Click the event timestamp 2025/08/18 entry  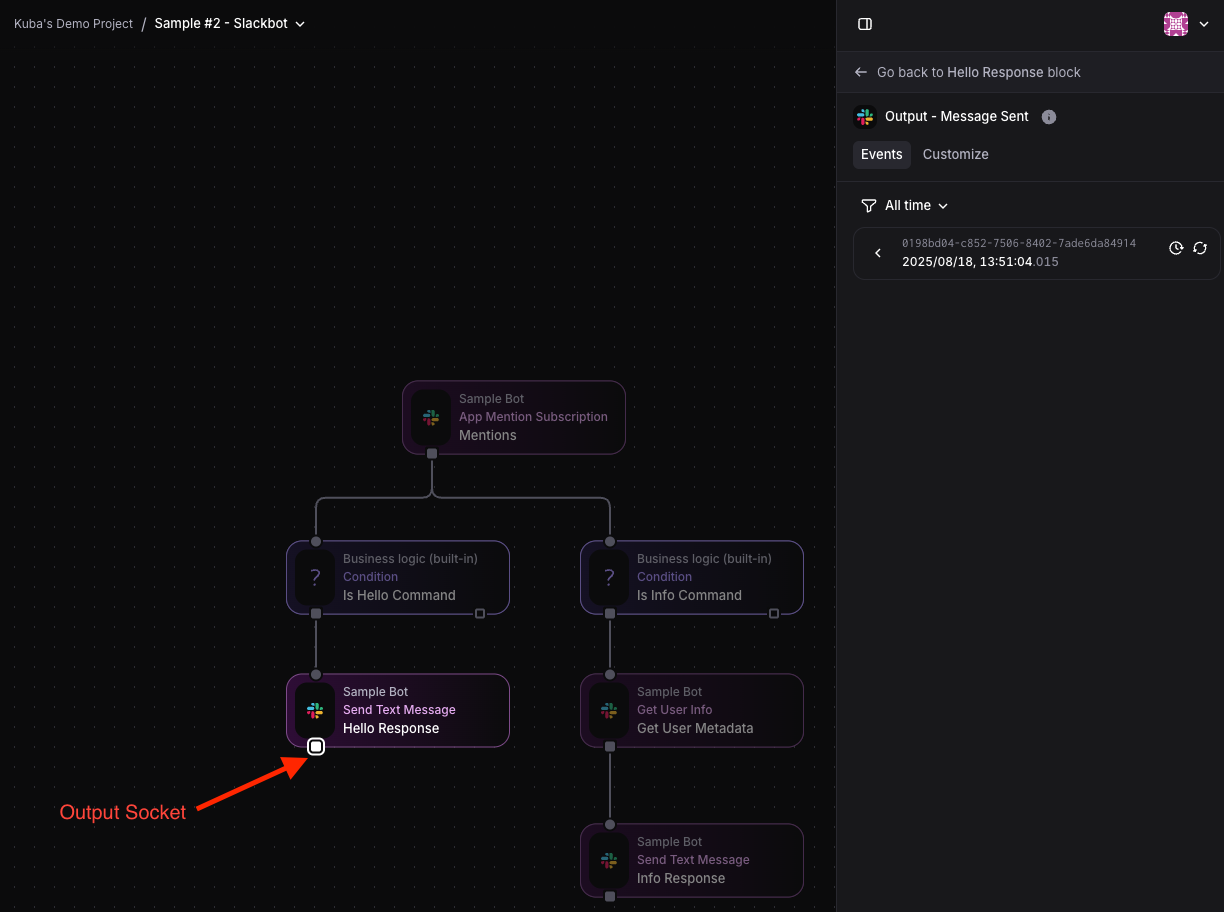(x=980, y=262)
